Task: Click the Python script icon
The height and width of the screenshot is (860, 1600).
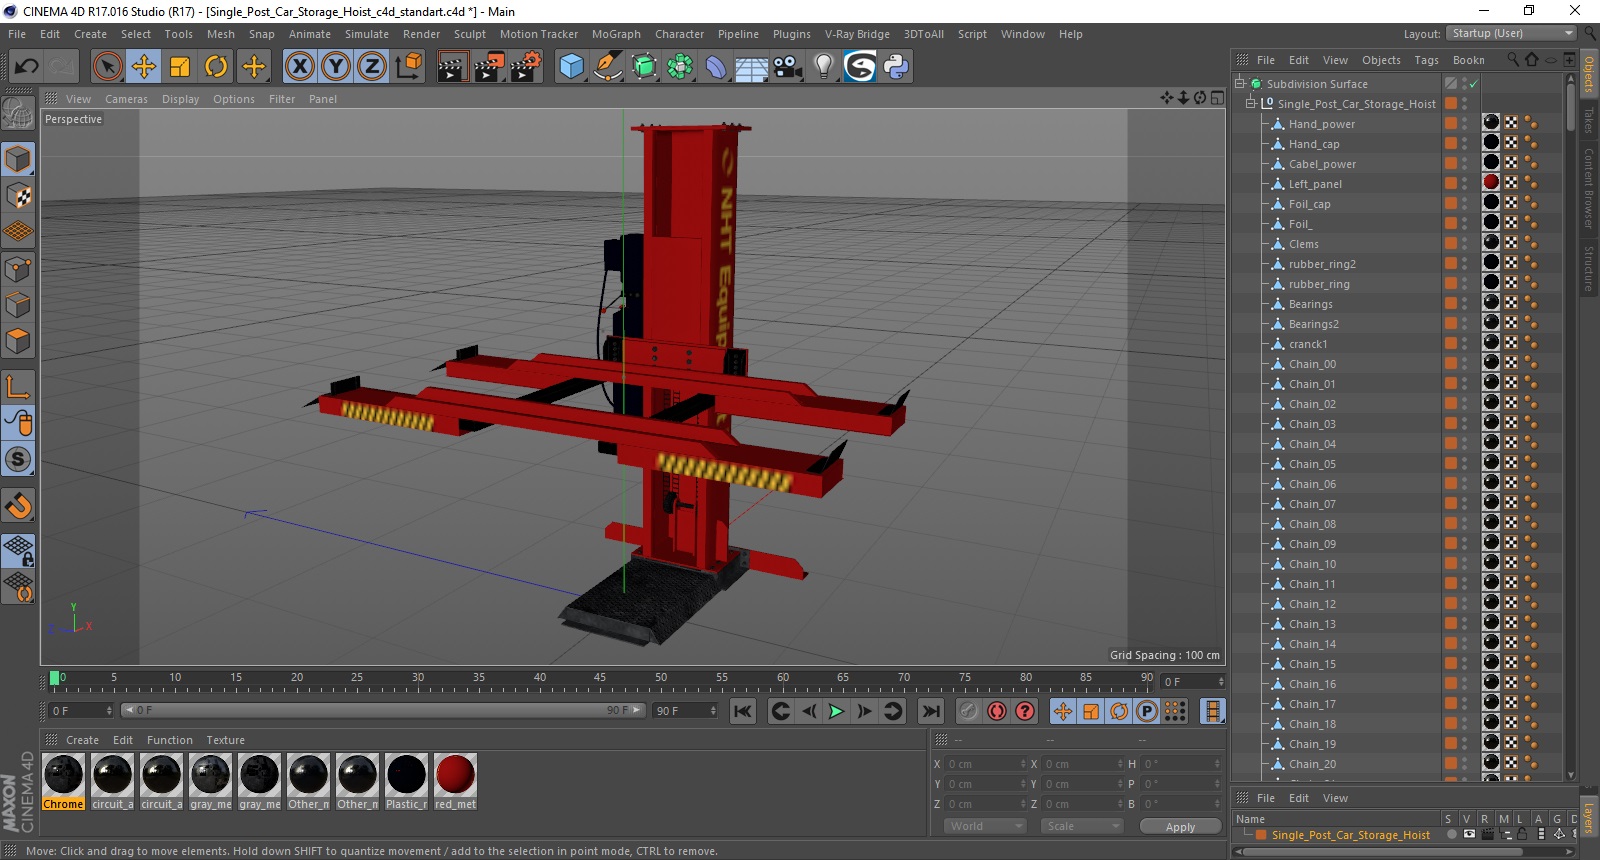Action: [x=896, y=67]
